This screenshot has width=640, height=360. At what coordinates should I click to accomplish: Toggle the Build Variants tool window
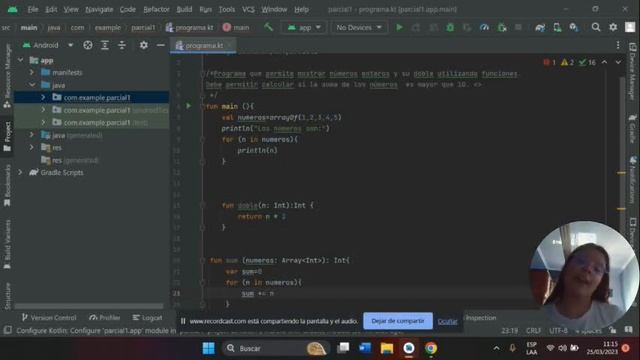(x=7, y=244)
